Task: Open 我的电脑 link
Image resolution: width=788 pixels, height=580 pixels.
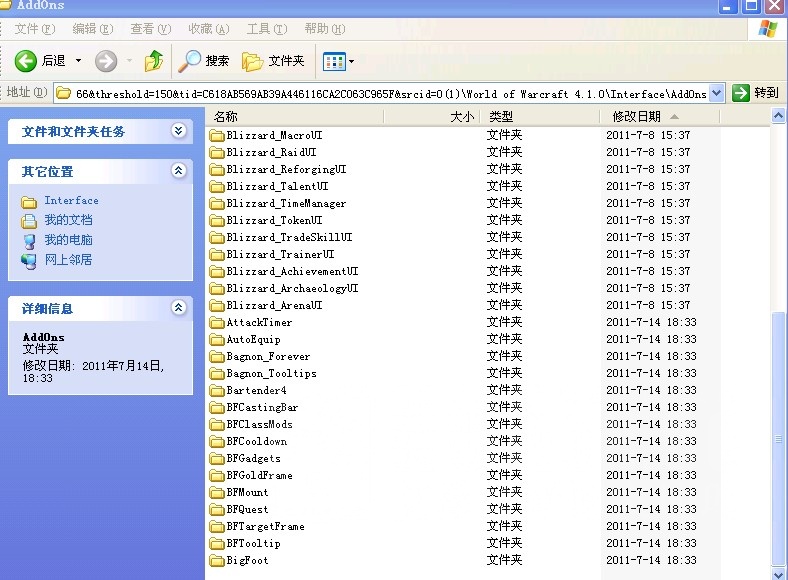Action: point(68,240)
